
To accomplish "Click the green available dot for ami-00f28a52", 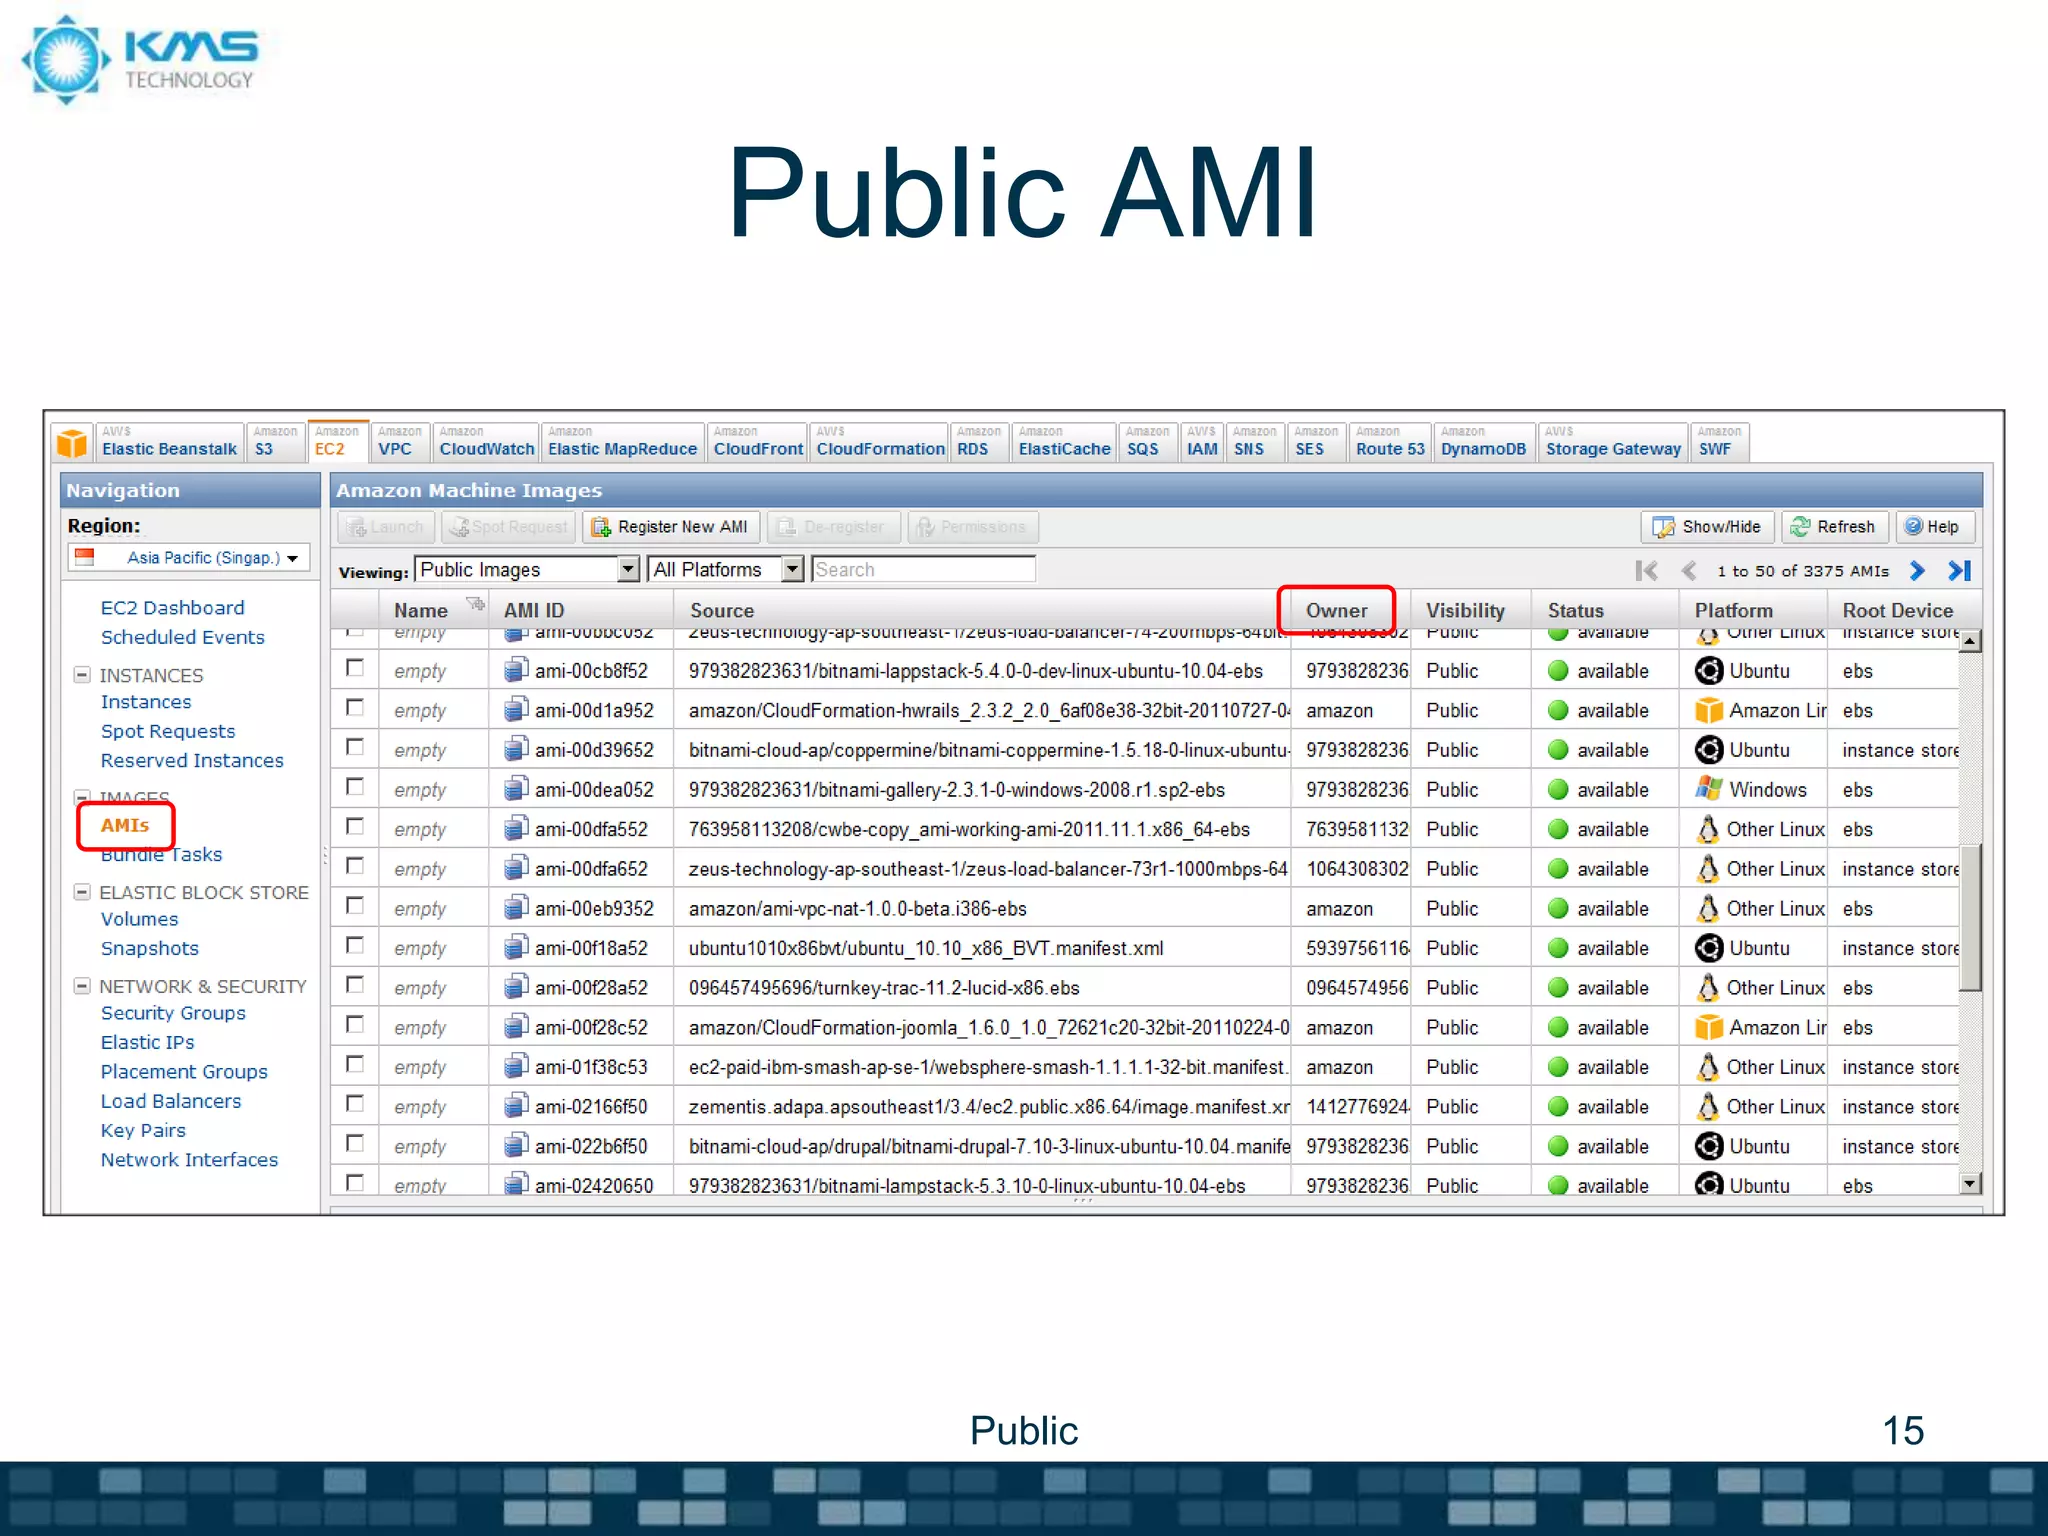I will (1558, 987).
